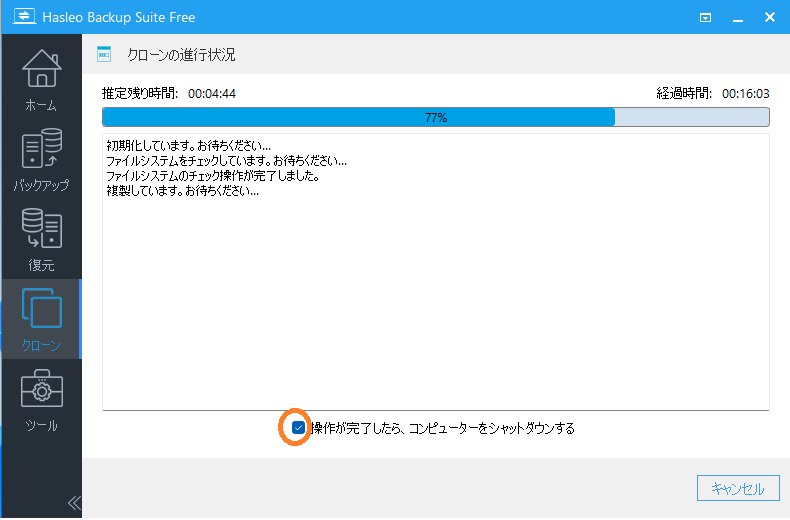Click the 推定残り時間 label

coord(140,93)
